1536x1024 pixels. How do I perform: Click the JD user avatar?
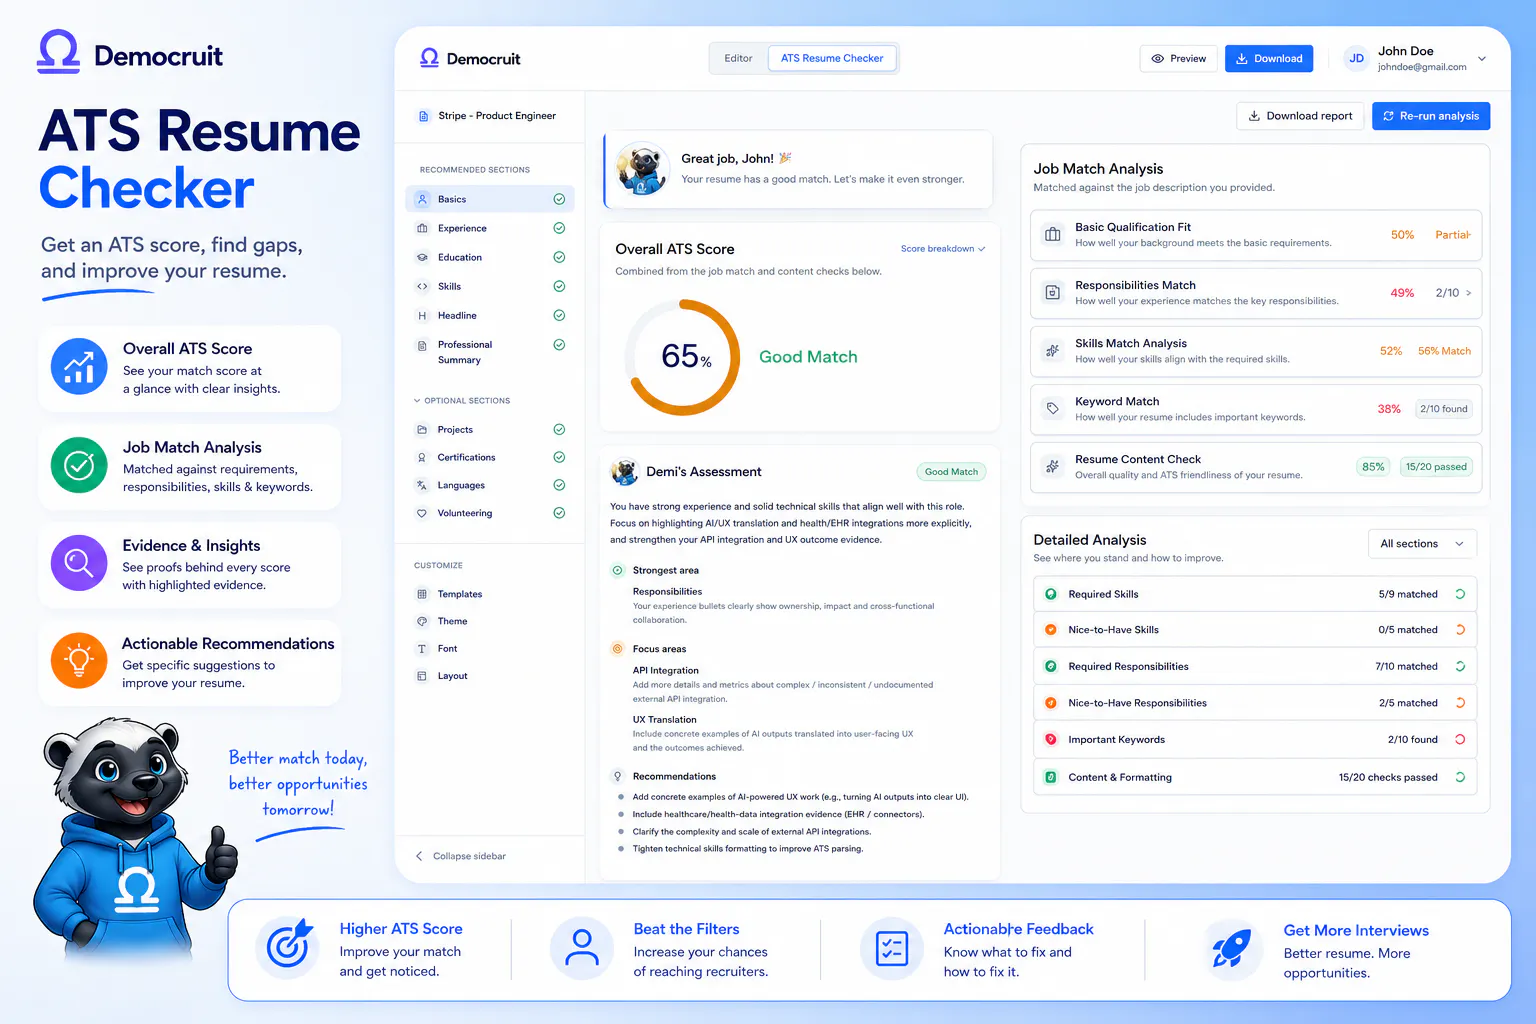(x=1356, y=58)
